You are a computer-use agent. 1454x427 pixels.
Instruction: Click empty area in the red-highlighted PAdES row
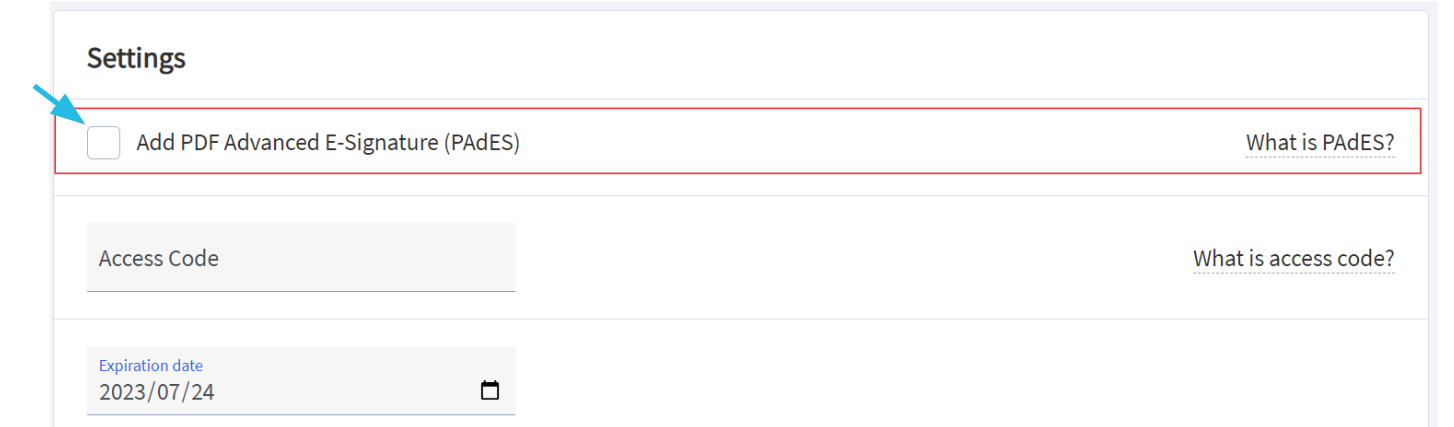(880, 143)
